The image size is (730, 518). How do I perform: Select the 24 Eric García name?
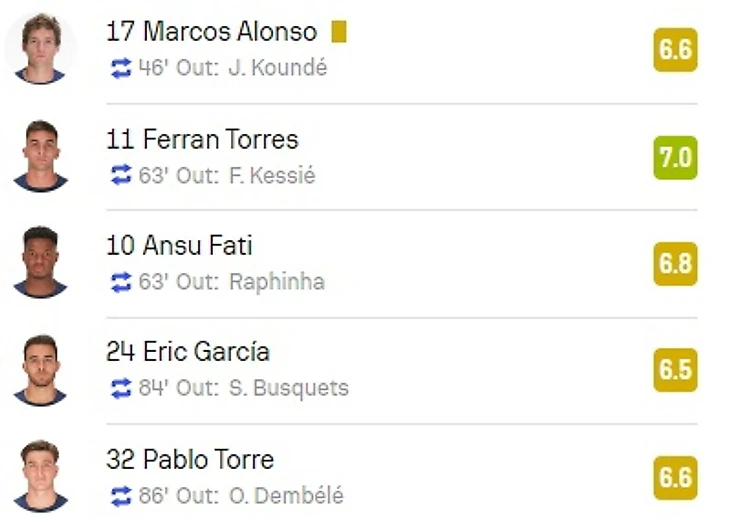tap(188, 351)
